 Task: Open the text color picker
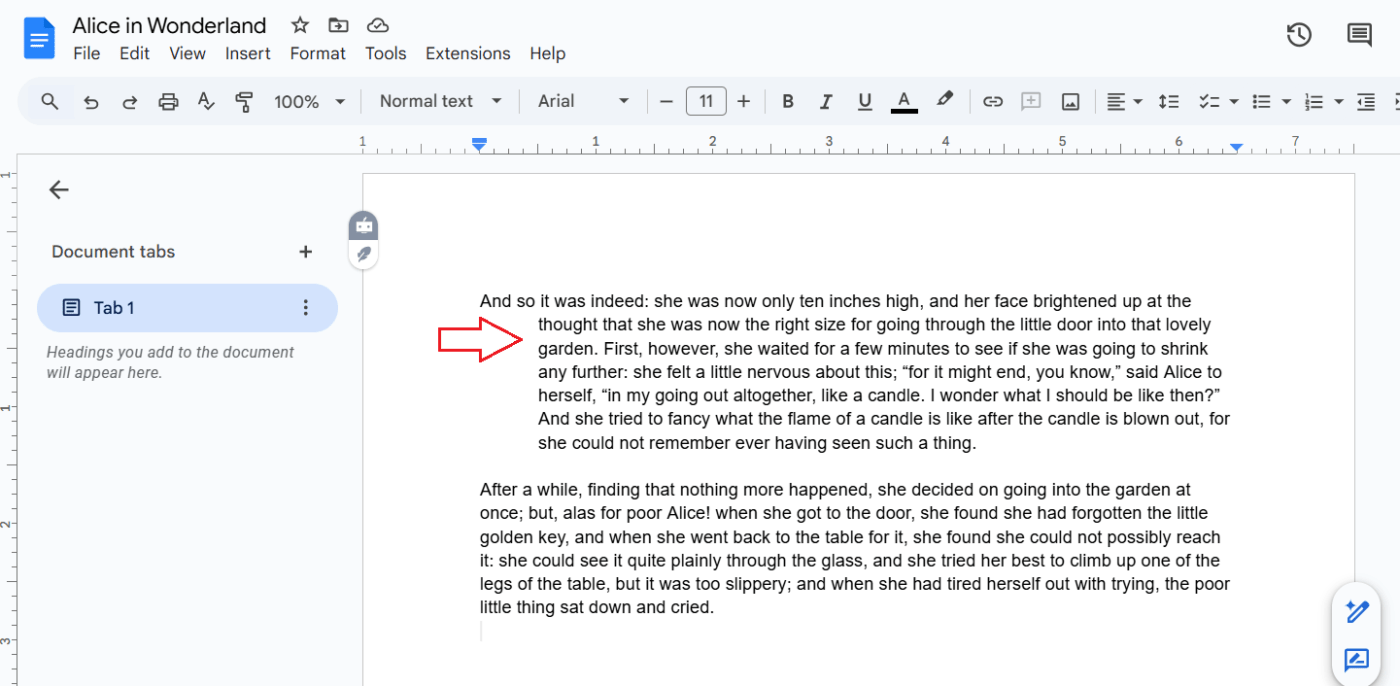coord(903,101)
